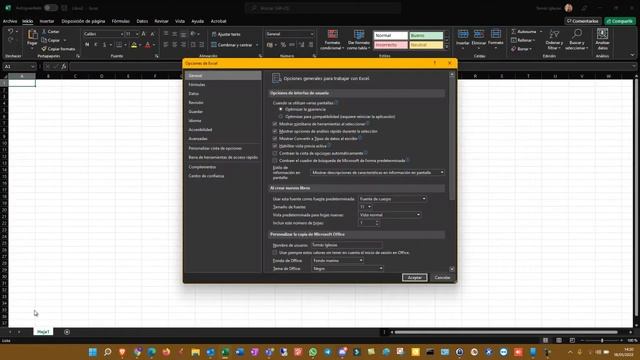Toggle Habilitar vista previa activa checkbox

[x=275, y=146]
